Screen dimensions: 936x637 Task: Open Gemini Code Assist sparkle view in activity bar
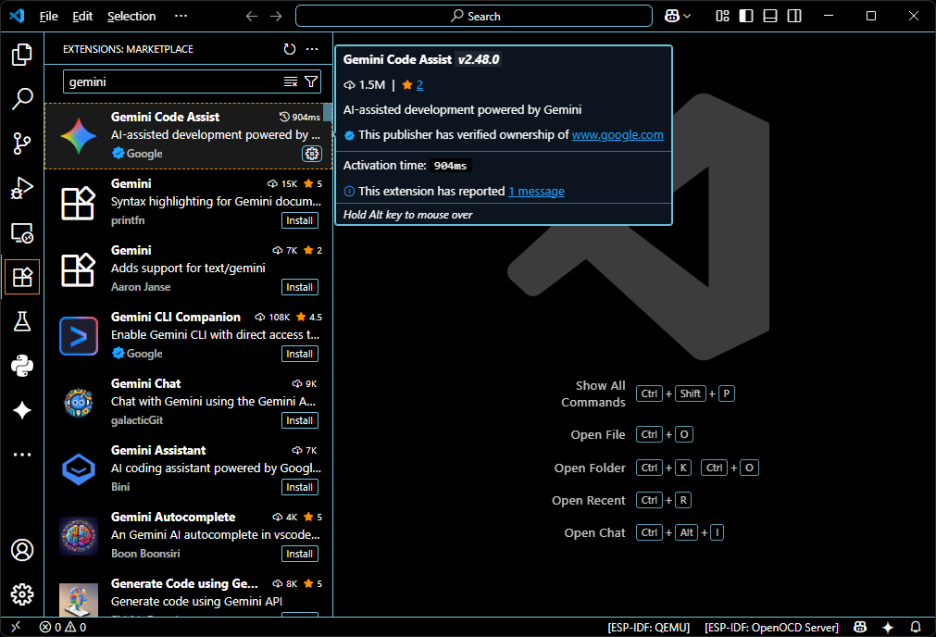point(22,410)
